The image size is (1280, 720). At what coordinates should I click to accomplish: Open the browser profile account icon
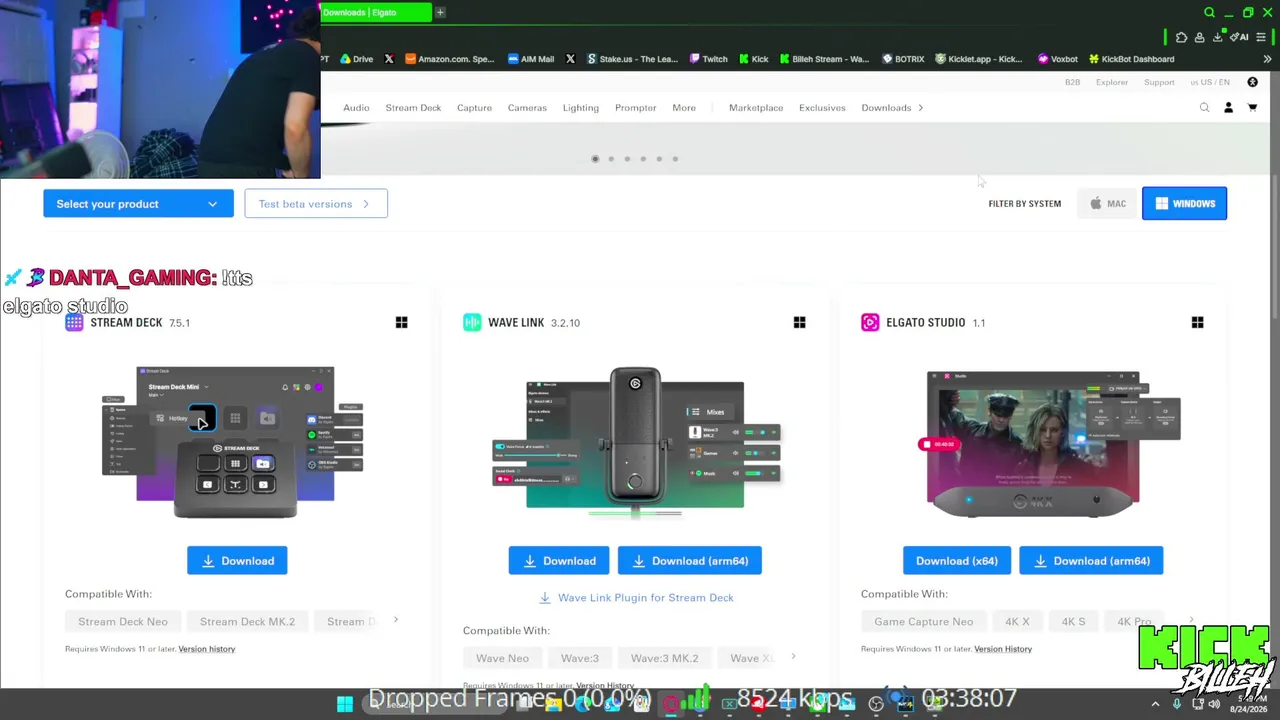[1199, 37]
